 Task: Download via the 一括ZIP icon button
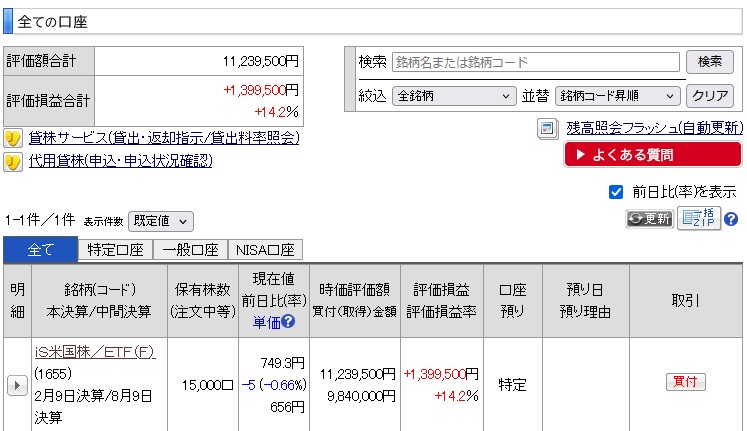pyautogui.click(x=698, y=219)
